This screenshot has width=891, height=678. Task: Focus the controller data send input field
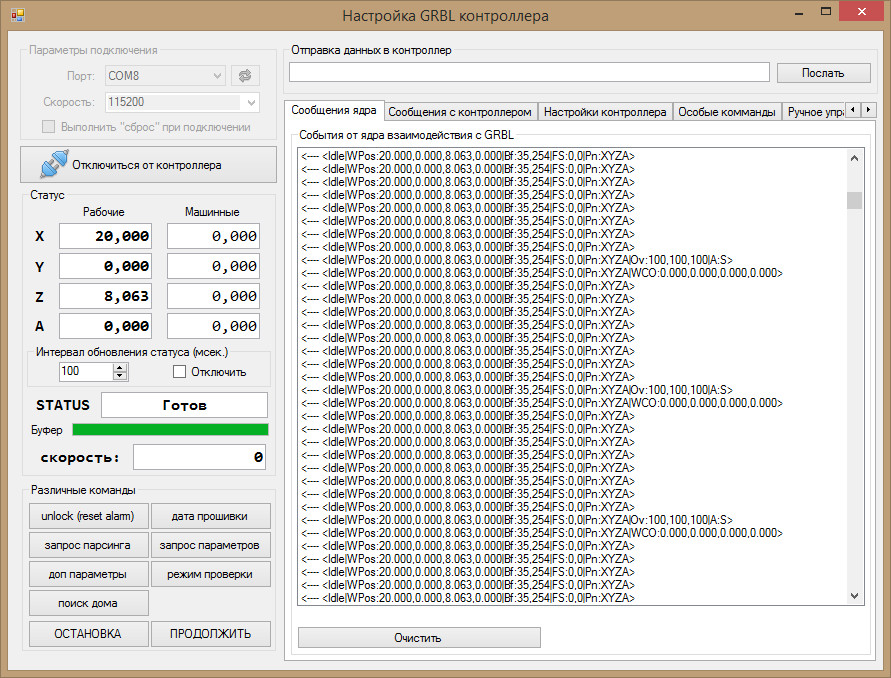(x=529, y=73)
